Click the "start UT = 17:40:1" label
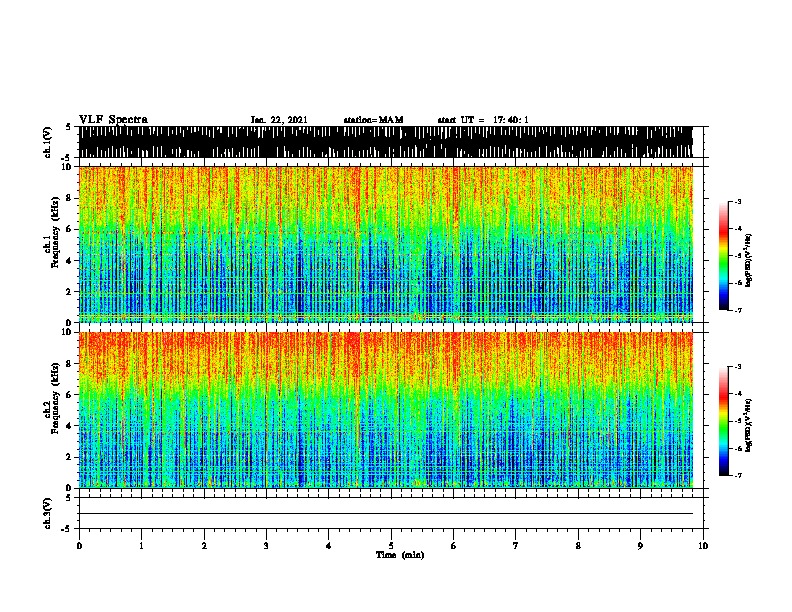Image resolution: width=792 pixels, height=612 pixels. point(483,120)
